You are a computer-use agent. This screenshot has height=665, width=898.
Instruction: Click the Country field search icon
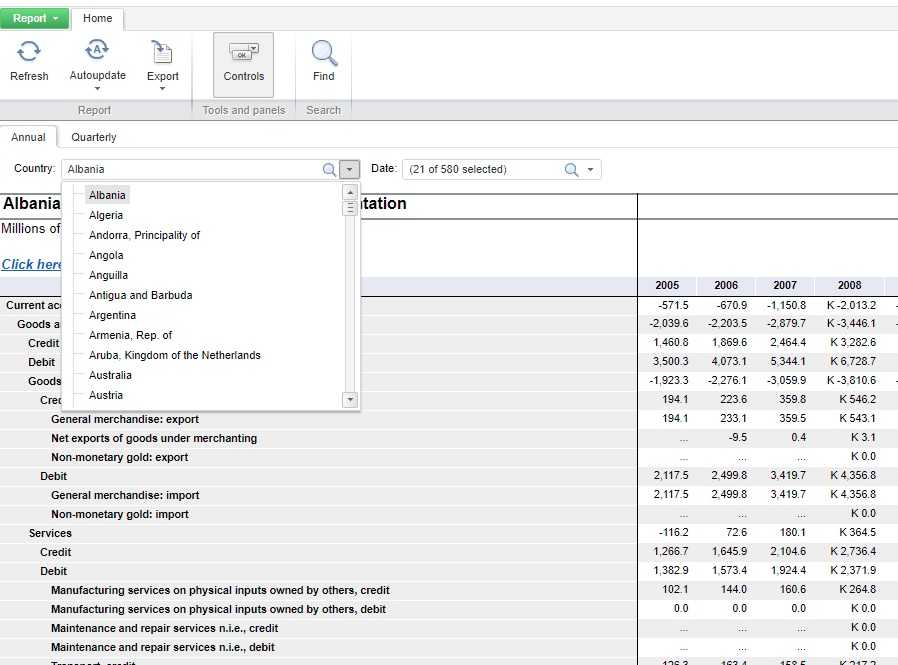(329, 170)
